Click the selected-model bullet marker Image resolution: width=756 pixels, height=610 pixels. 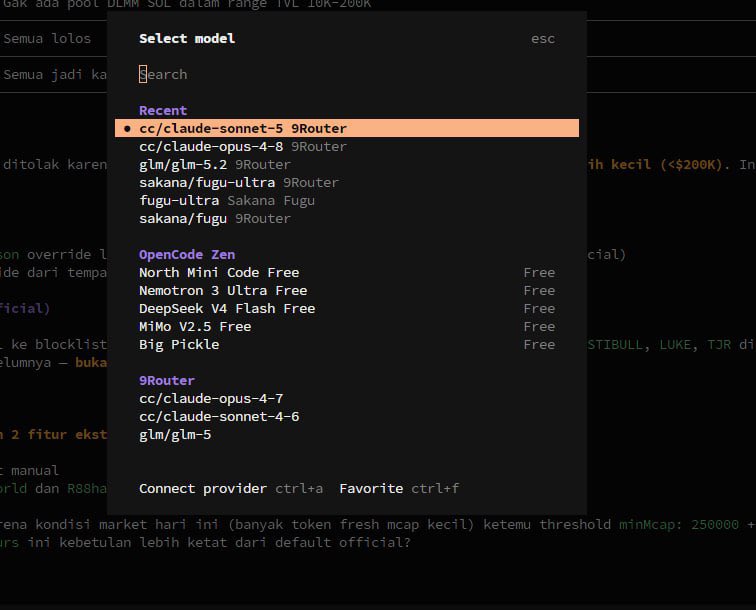(127, 128)
